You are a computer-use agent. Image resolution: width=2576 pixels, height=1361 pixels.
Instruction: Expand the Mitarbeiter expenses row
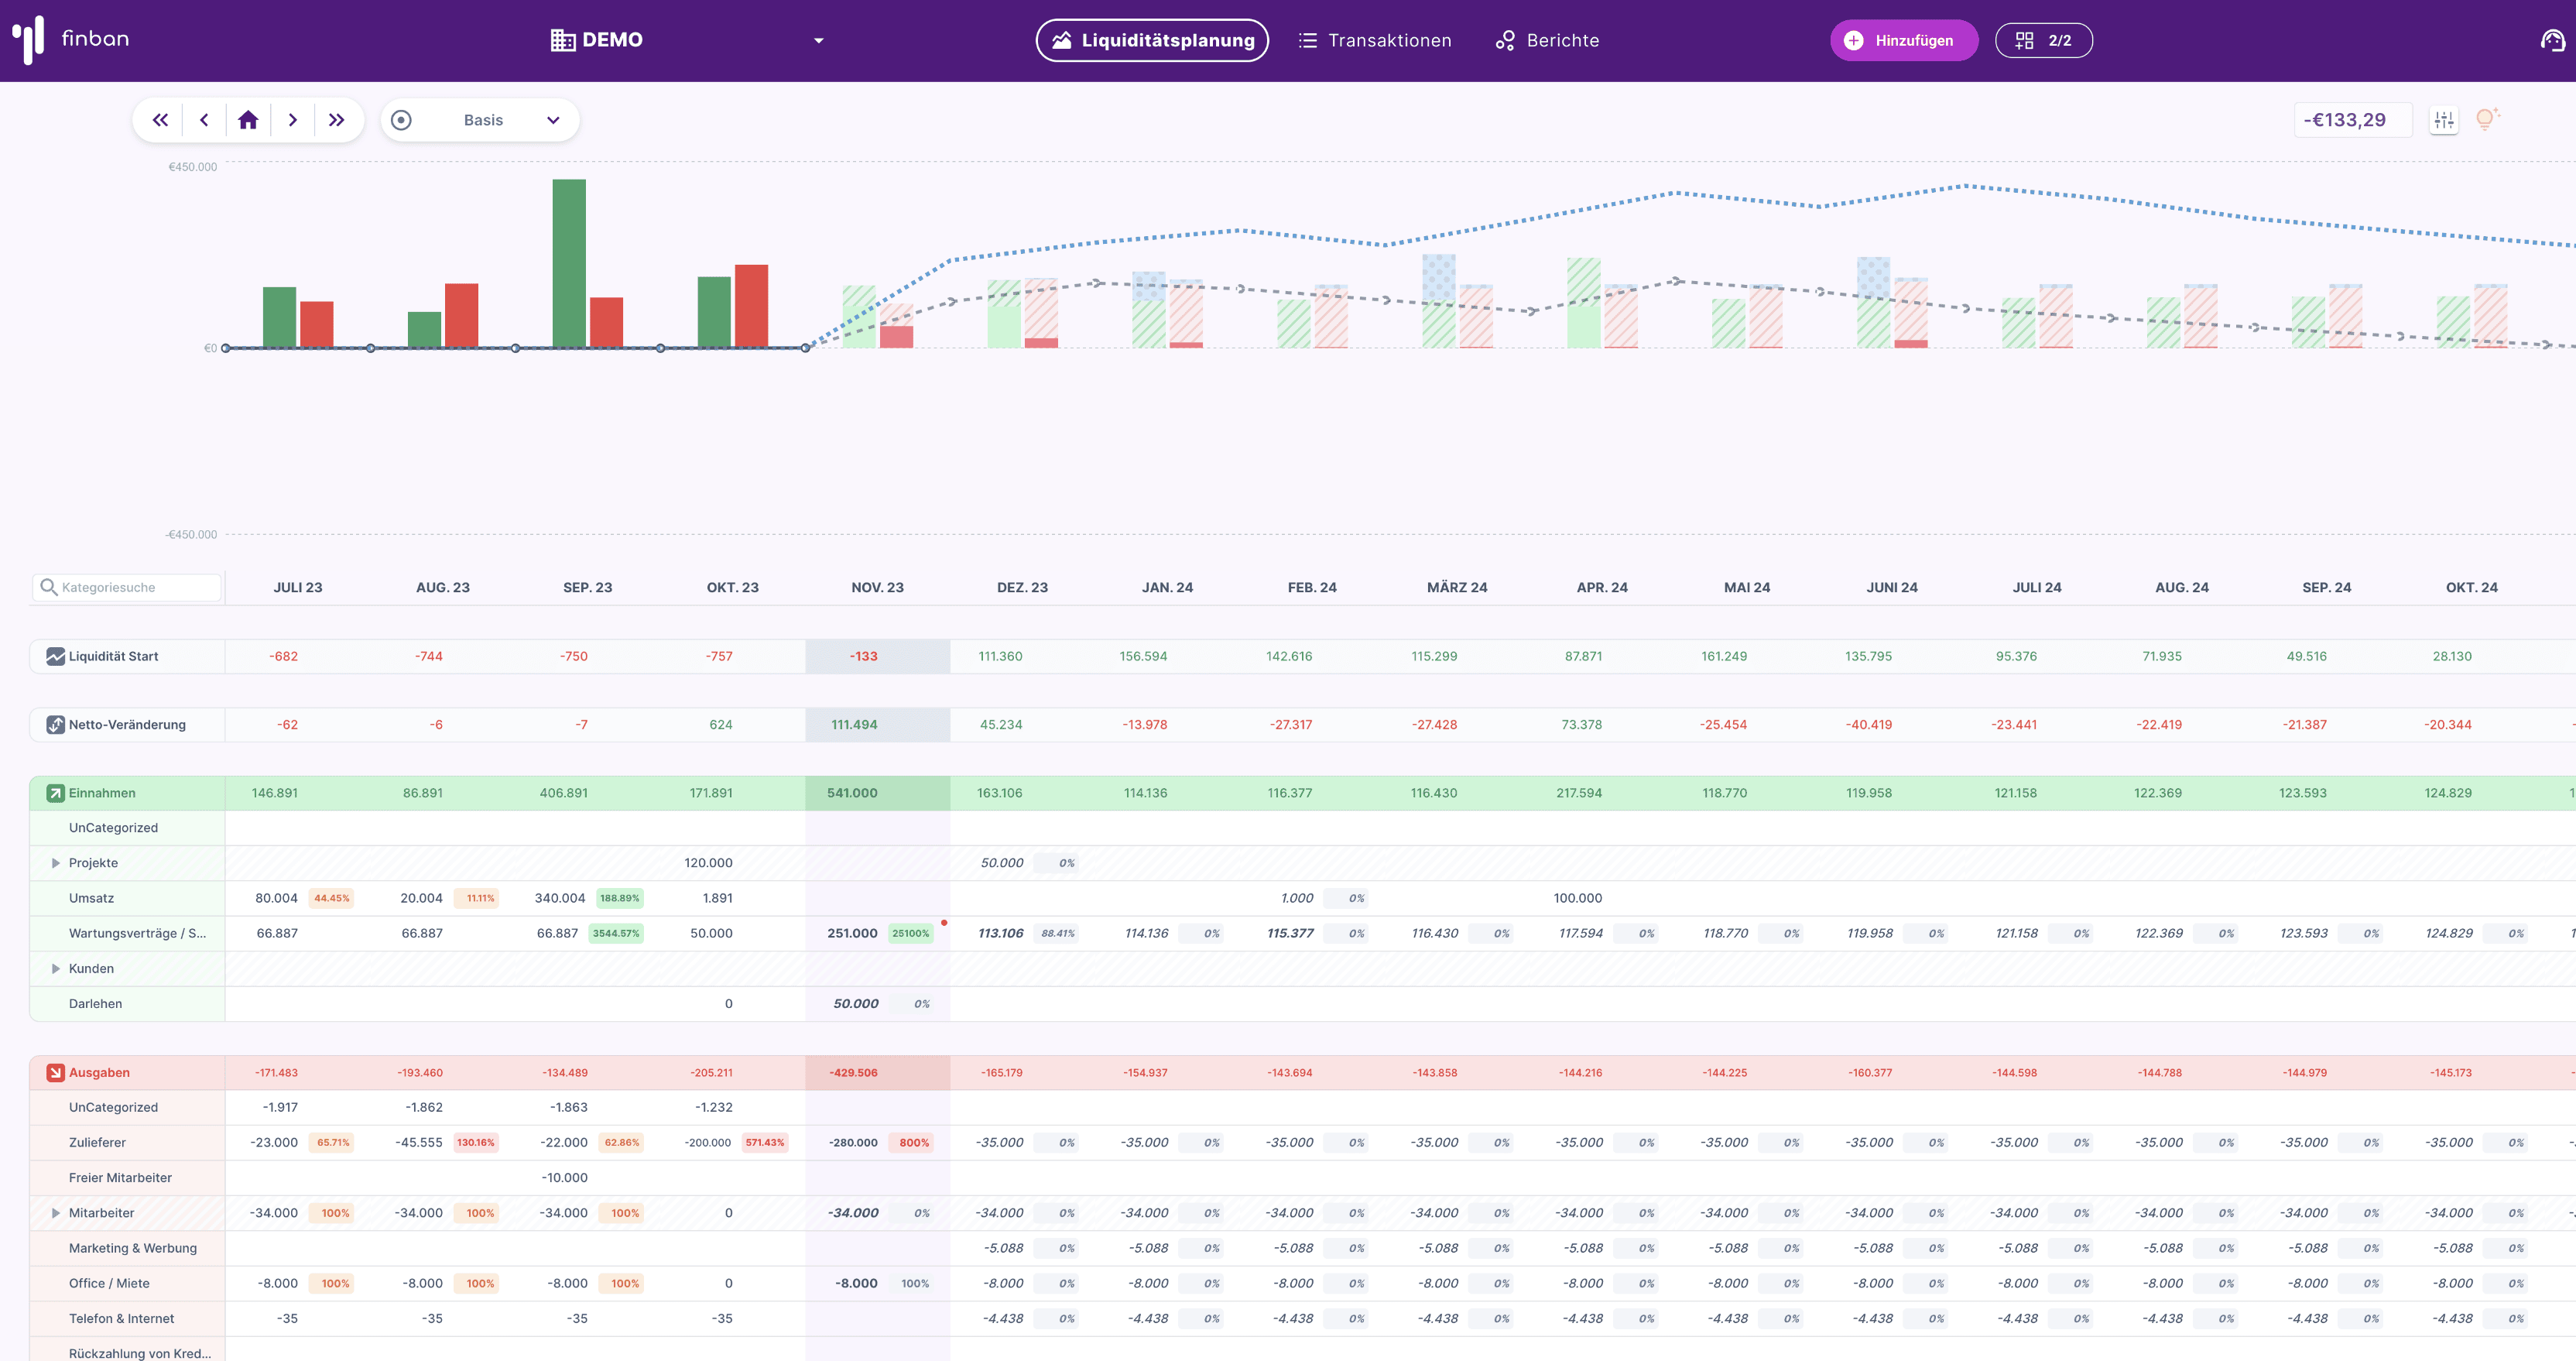[56, 1213]
